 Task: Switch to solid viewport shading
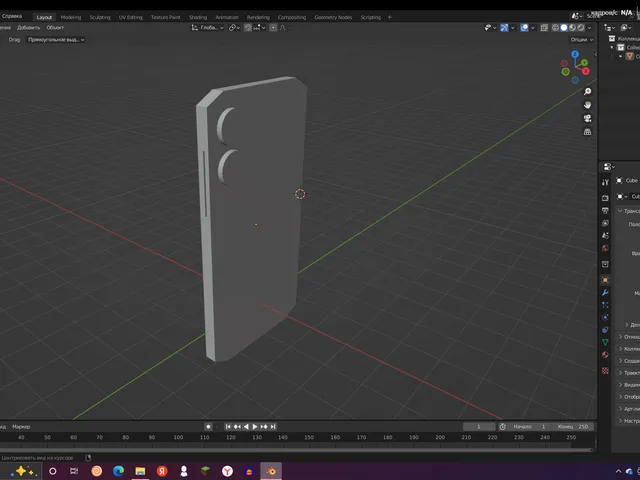pyautogui.click(x=564, y=28)
